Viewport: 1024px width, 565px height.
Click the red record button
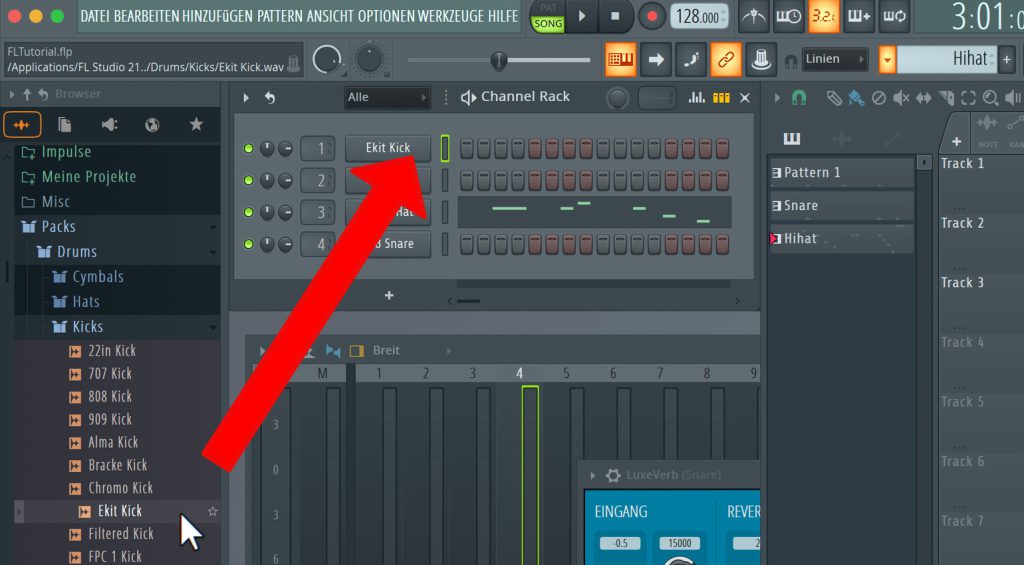click(651, 16)
